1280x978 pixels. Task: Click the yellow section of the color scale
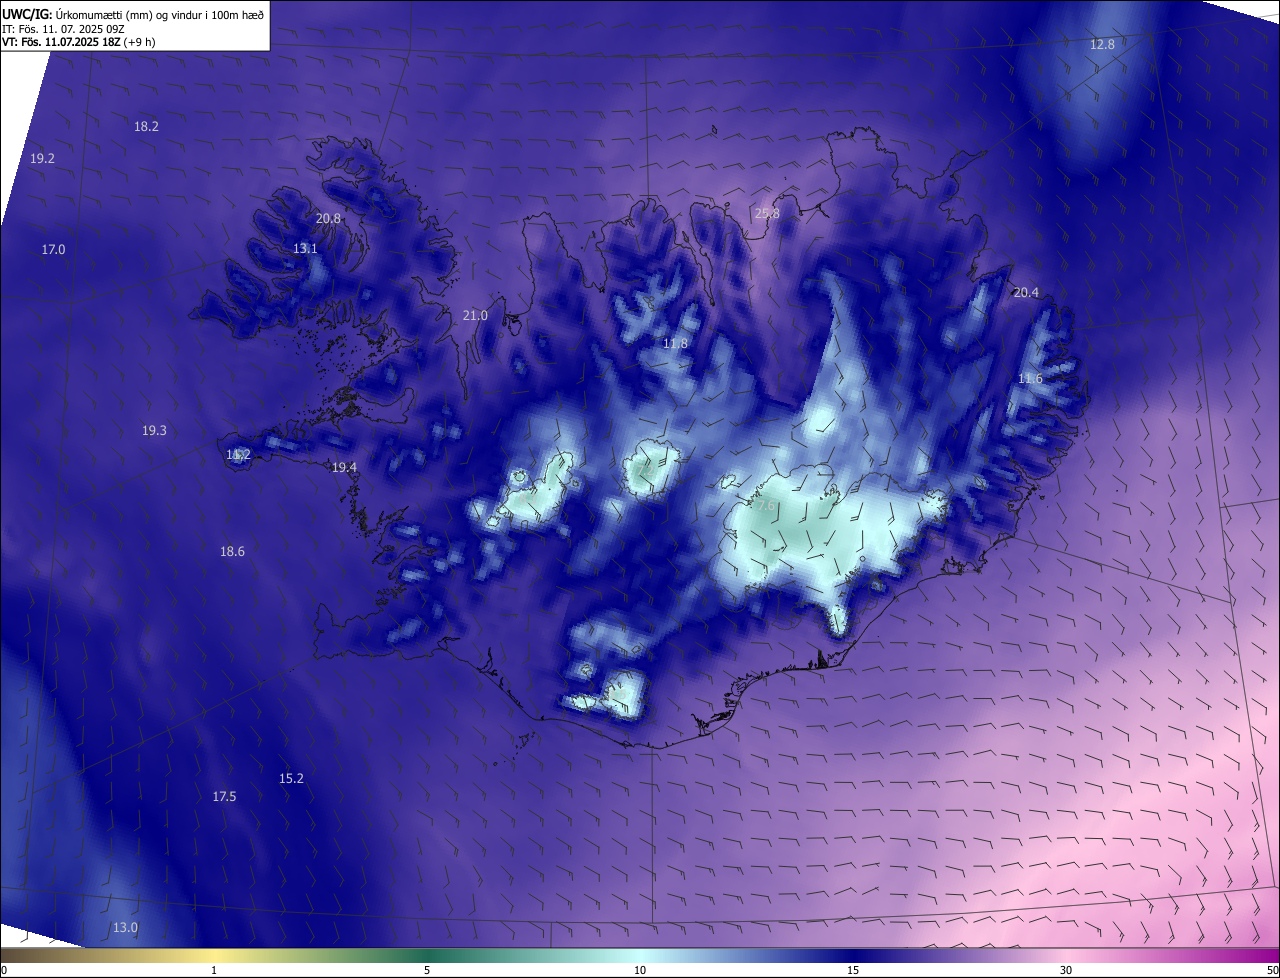click(214, 955)
